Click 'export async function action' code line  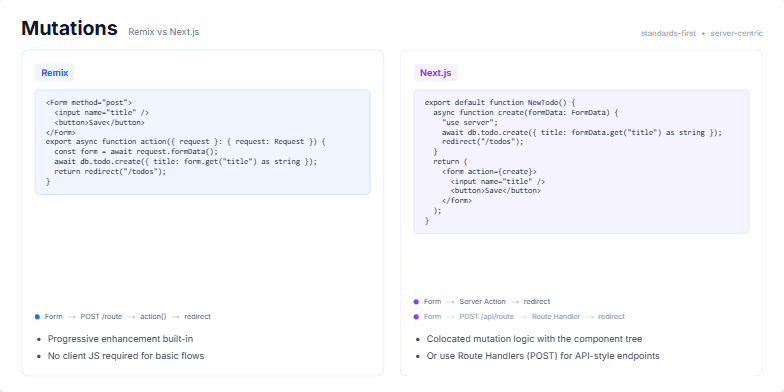pos(186,142)
